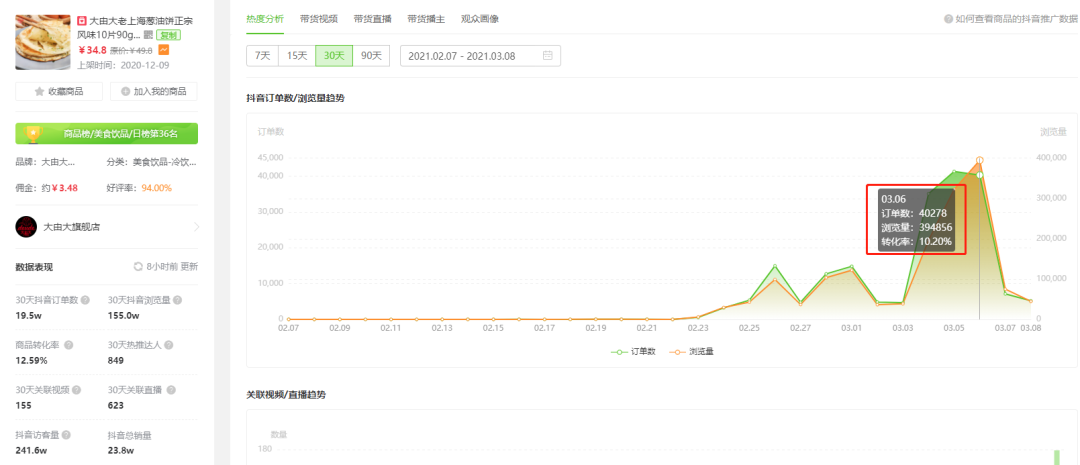Click the 抖音总销量 value 23.8w

click(x=121, y=451)
